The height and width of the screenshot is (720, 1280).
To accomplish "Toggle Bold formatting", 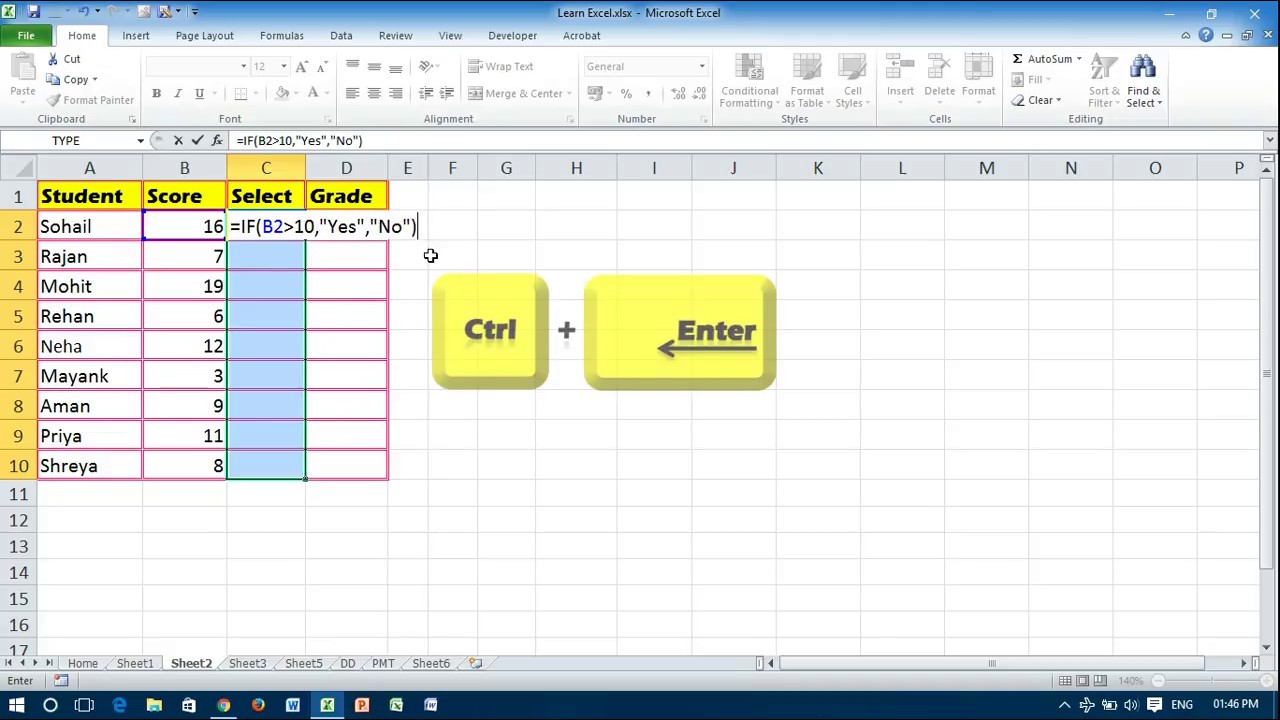I will click(156, 94).
